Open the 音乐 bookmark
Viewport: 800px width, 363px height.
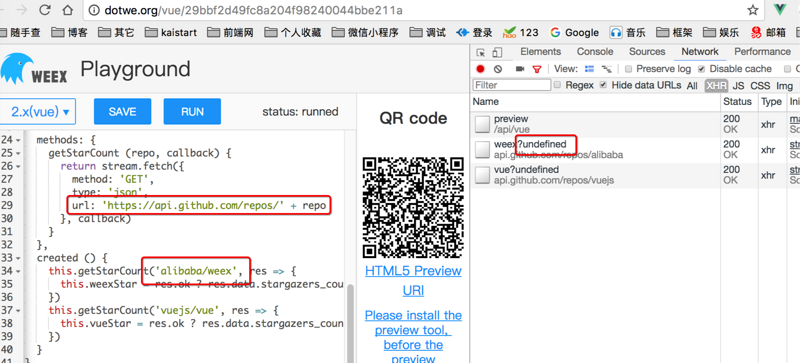pos(628,33)
